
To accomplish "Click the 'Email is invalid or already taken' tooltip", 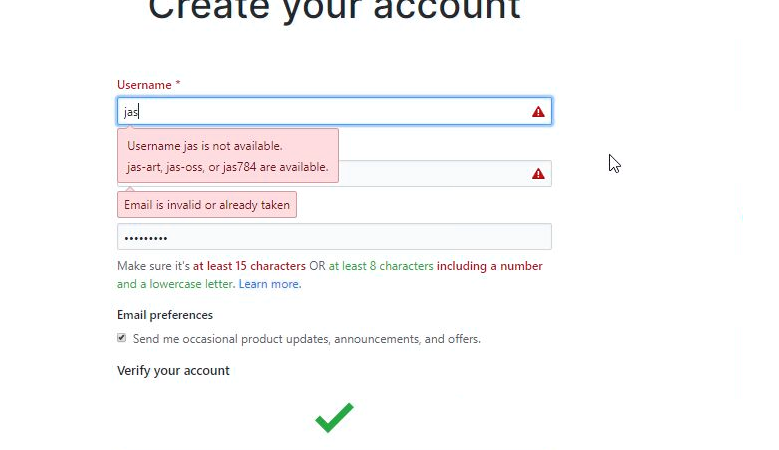I will [x=207, y=205].
